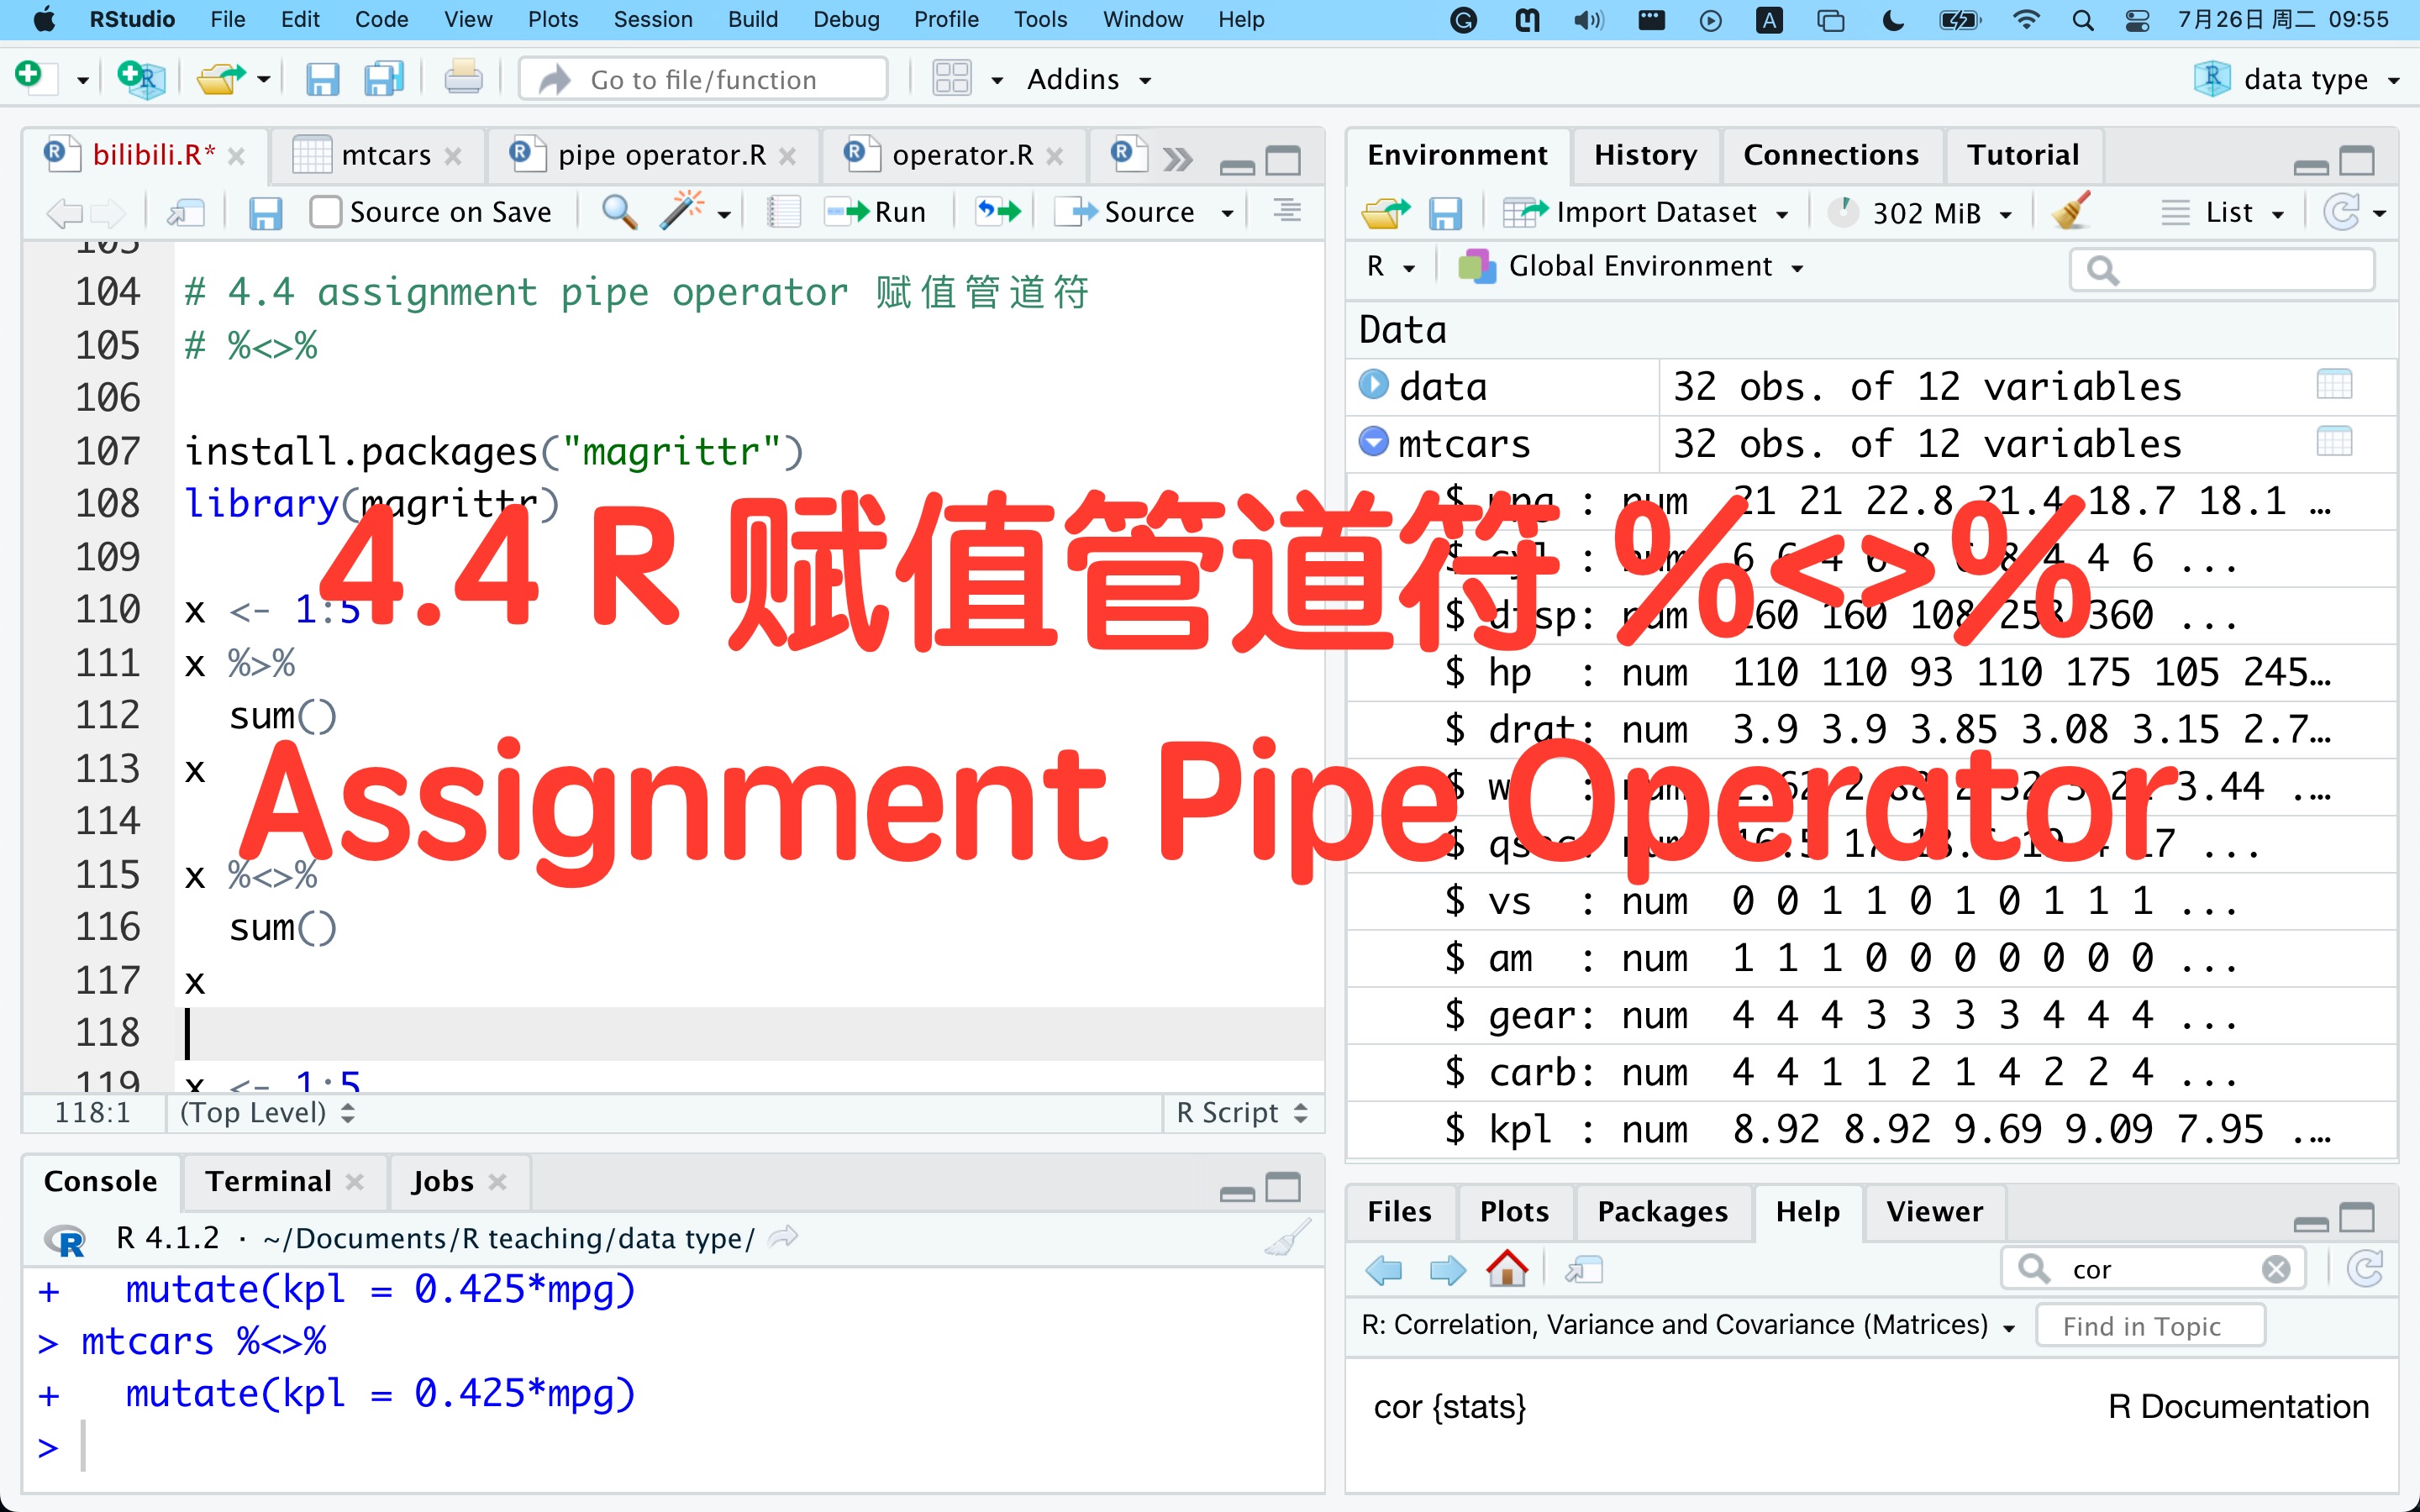Image resolution: width=2420 pixels, height=1512 pixels.
Task: Collapse the mtcars object structure
Action: click(x=1374, y=441)
